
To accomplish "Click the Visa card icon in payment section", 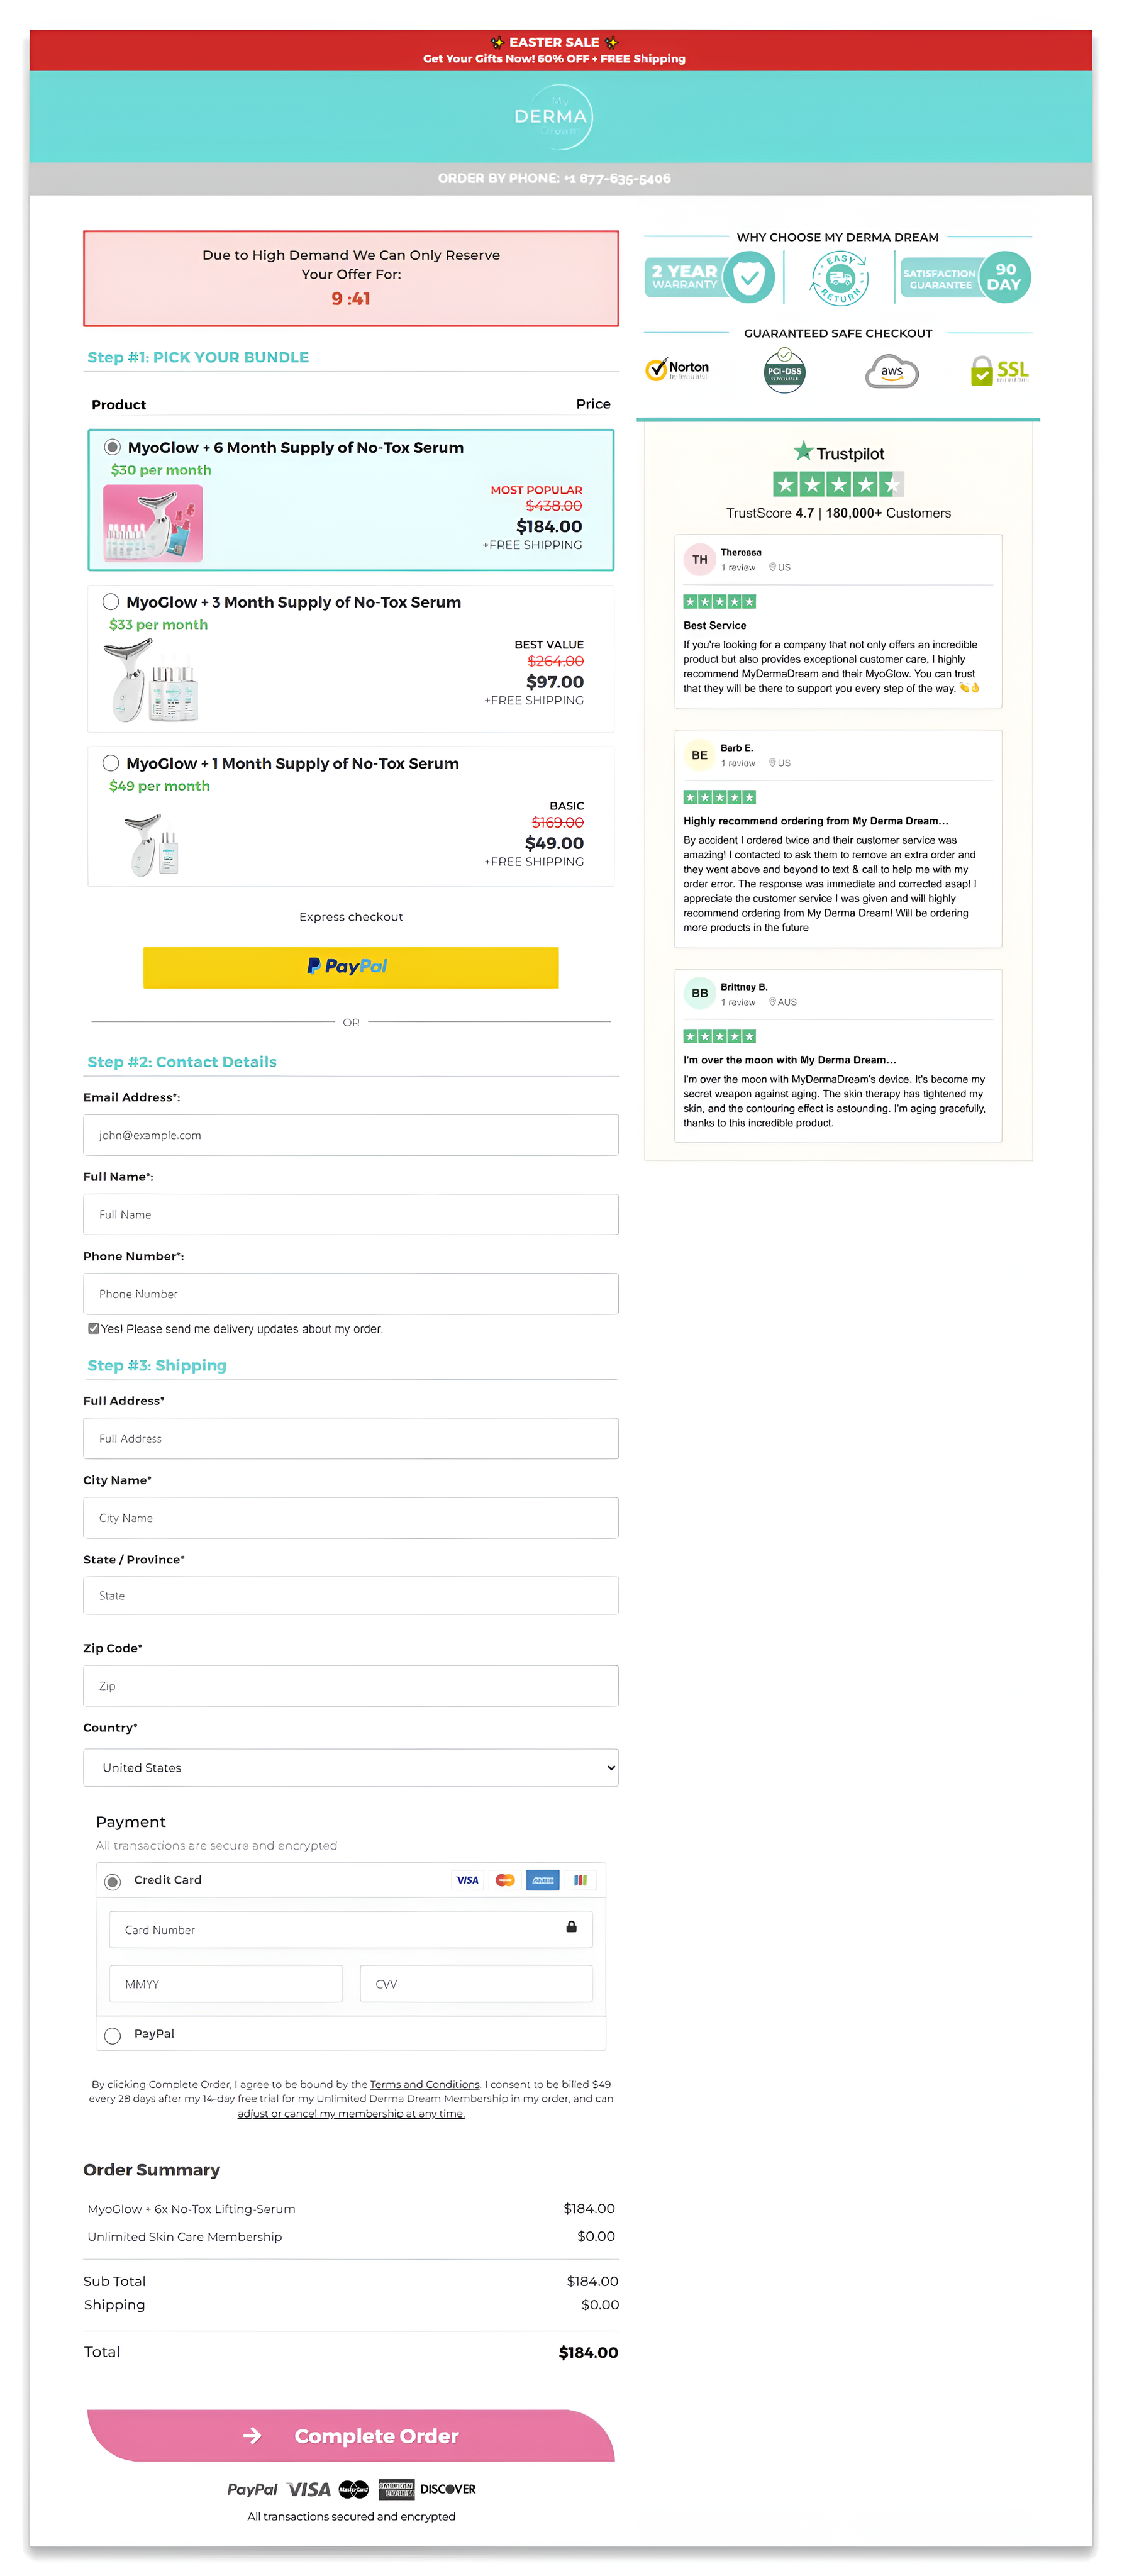I will click(467, 1880).
